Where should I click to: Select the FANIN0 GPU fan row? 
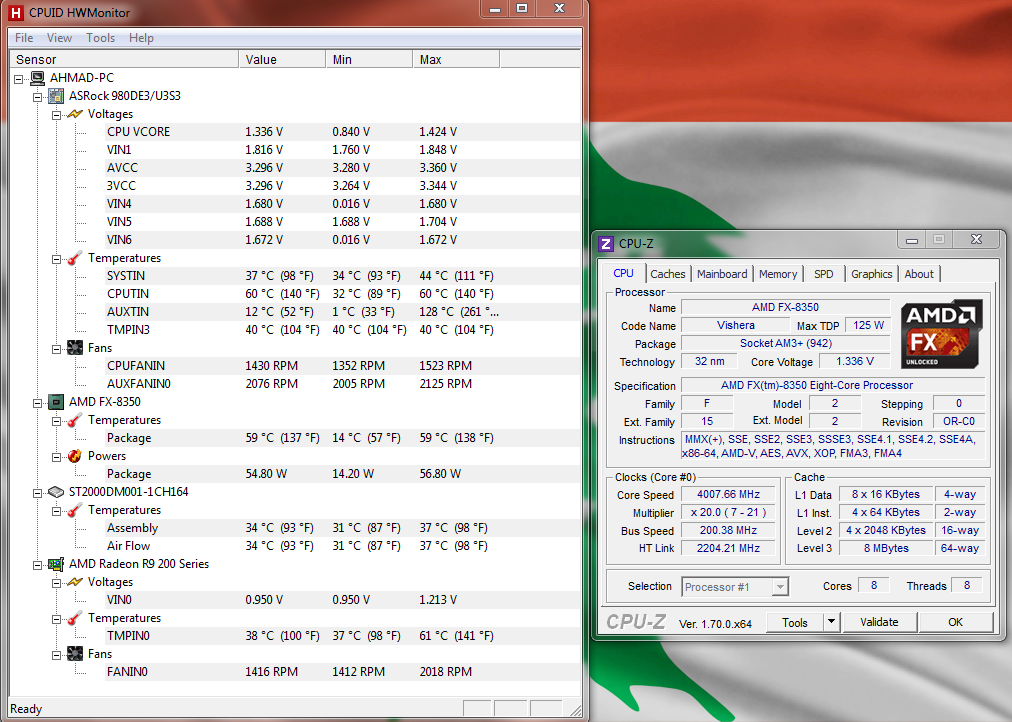(x=342, y=672)
